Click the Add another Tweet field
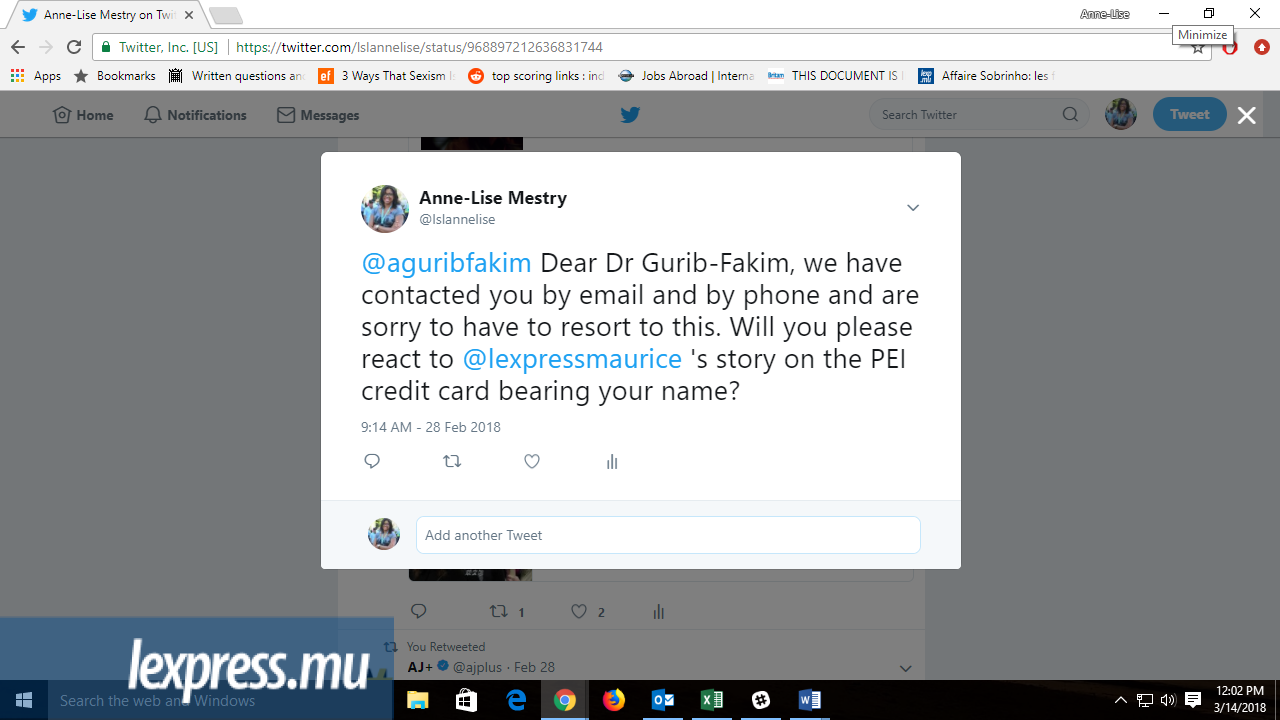Screen dimensions: 1280x720 click(668, 535)
